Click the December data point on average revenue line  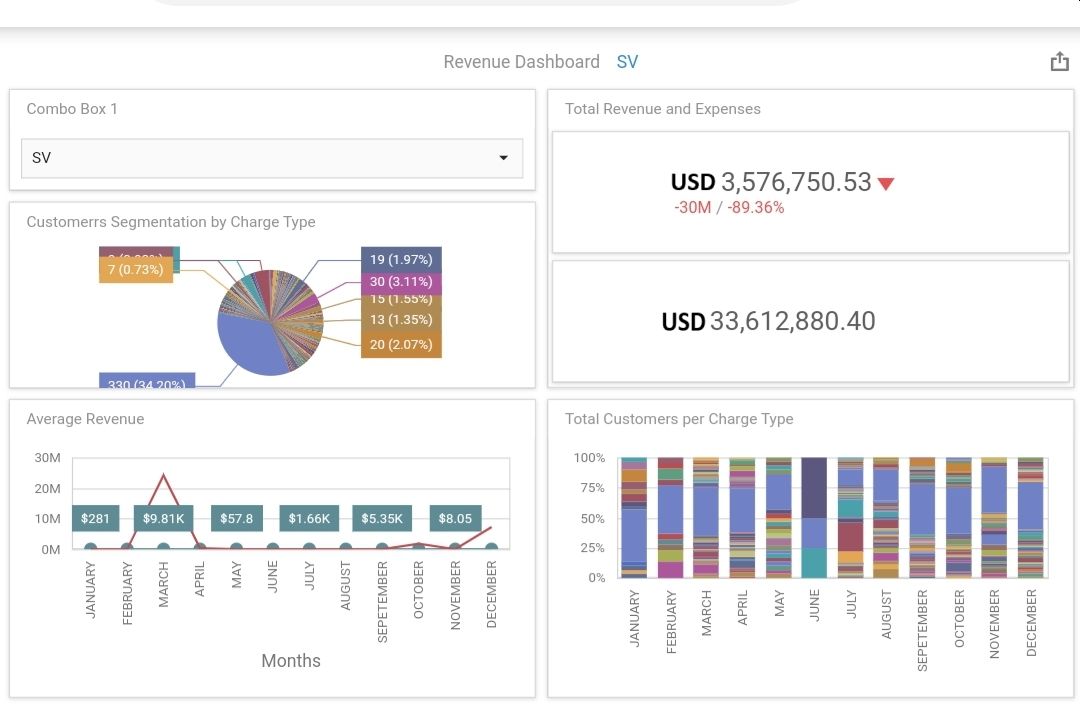coord(491,528)
